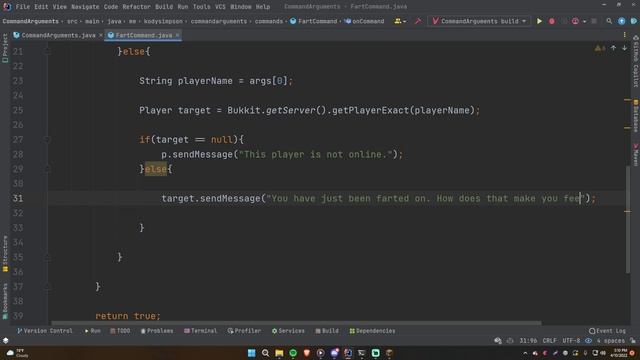The image size is (640, 360).
Task: Open the Services tool window
Action: pos(288,331)
